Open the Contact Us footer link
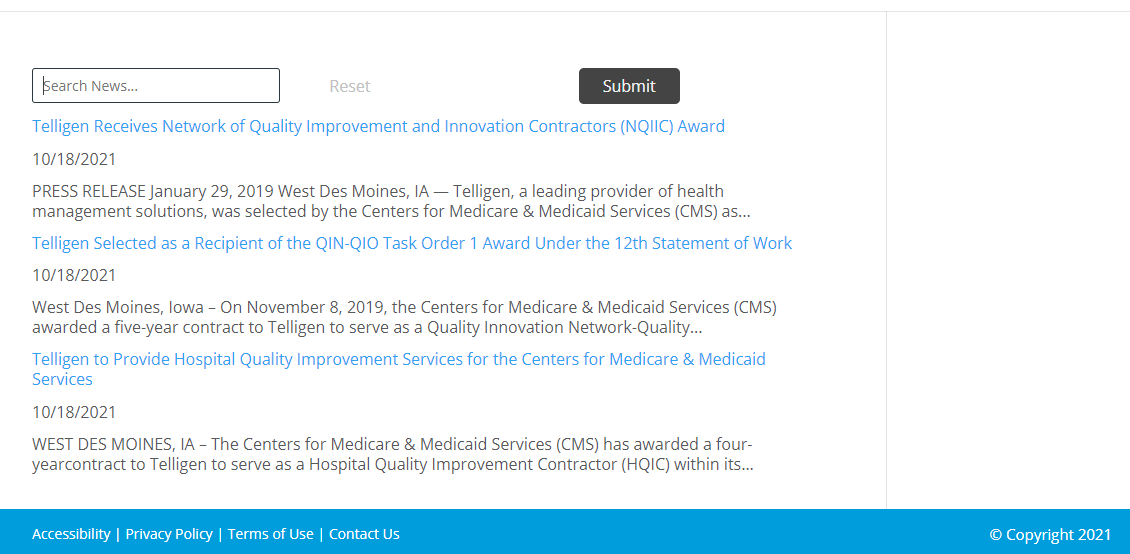Screen dimensions: 1130x554 pos(364,534)
